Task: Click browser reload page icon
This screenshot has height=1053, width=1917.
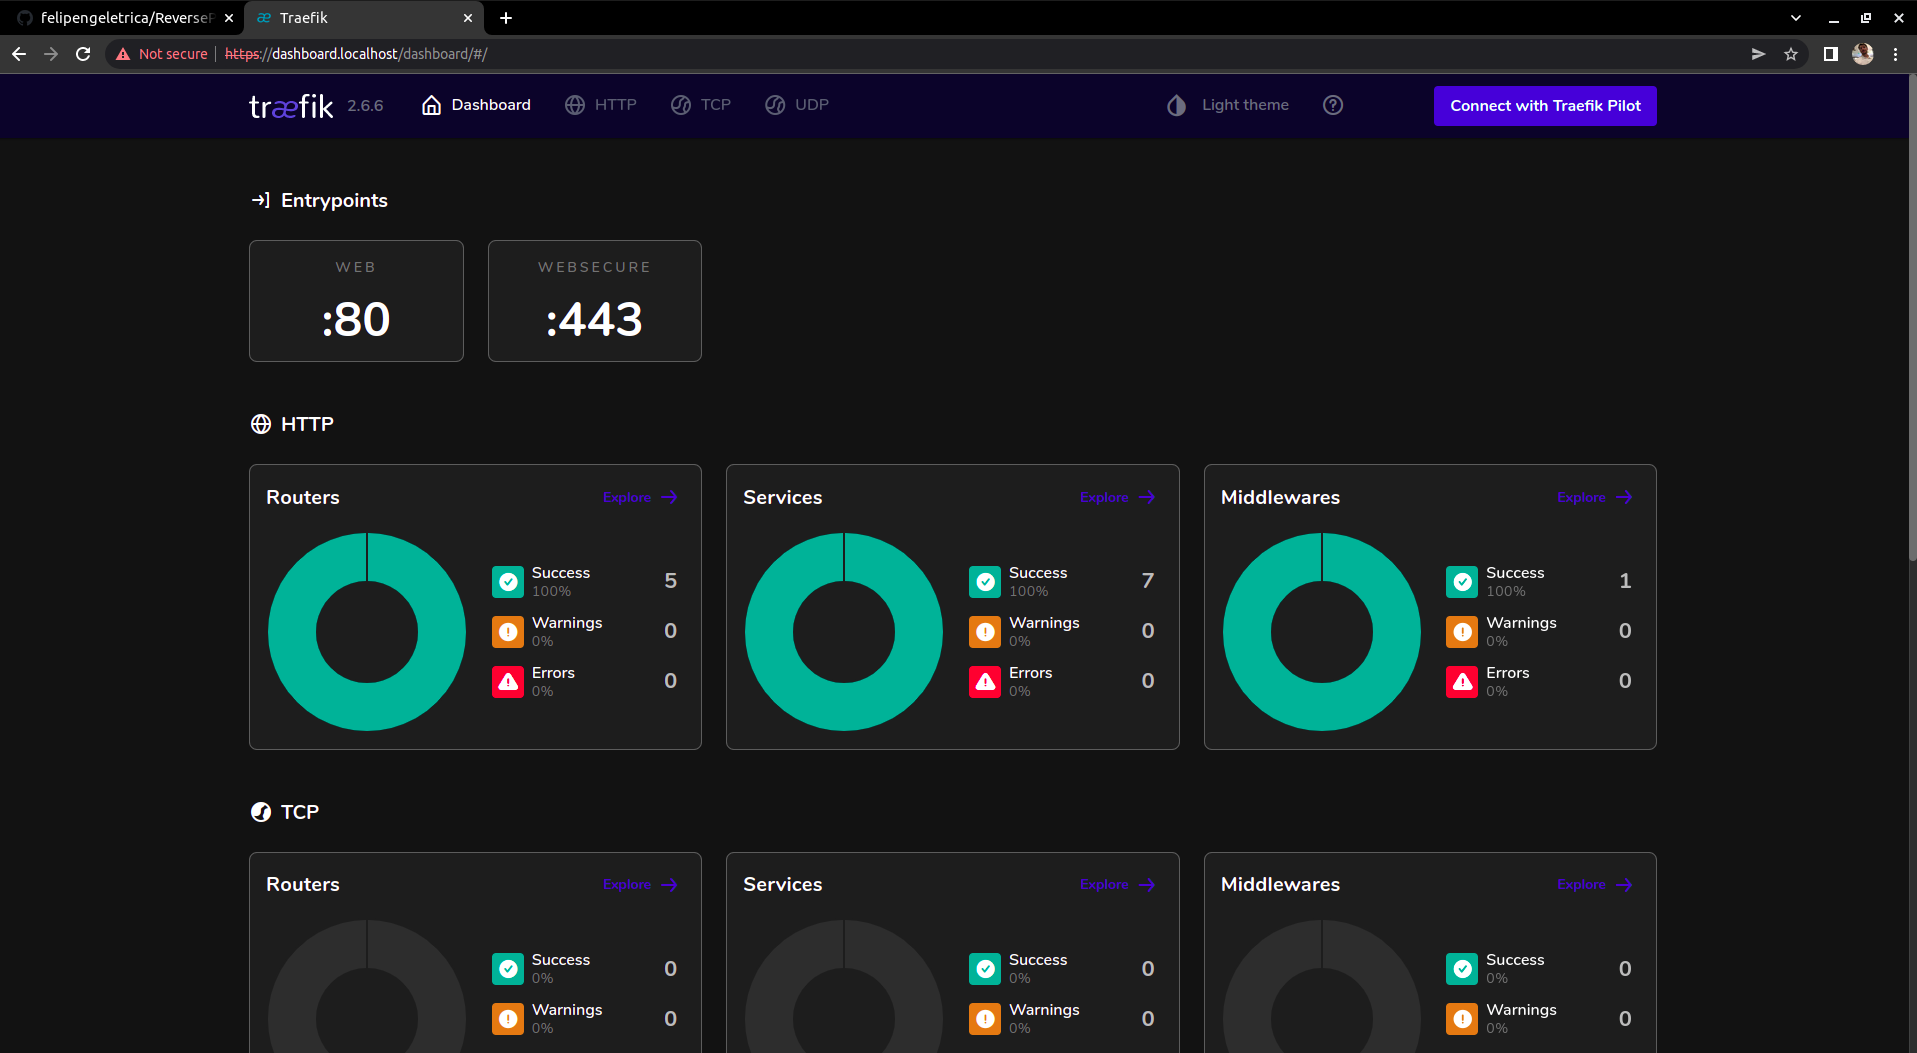Action: point(83,54)
